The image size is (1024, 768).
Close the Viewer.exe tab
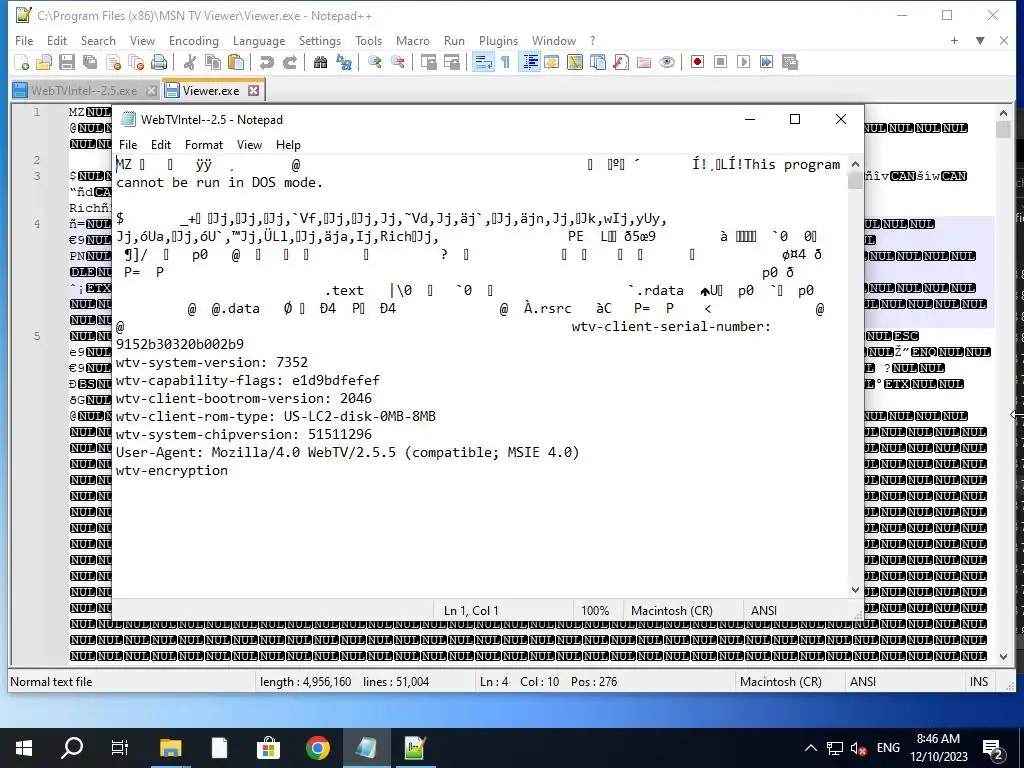coord(253,91)
